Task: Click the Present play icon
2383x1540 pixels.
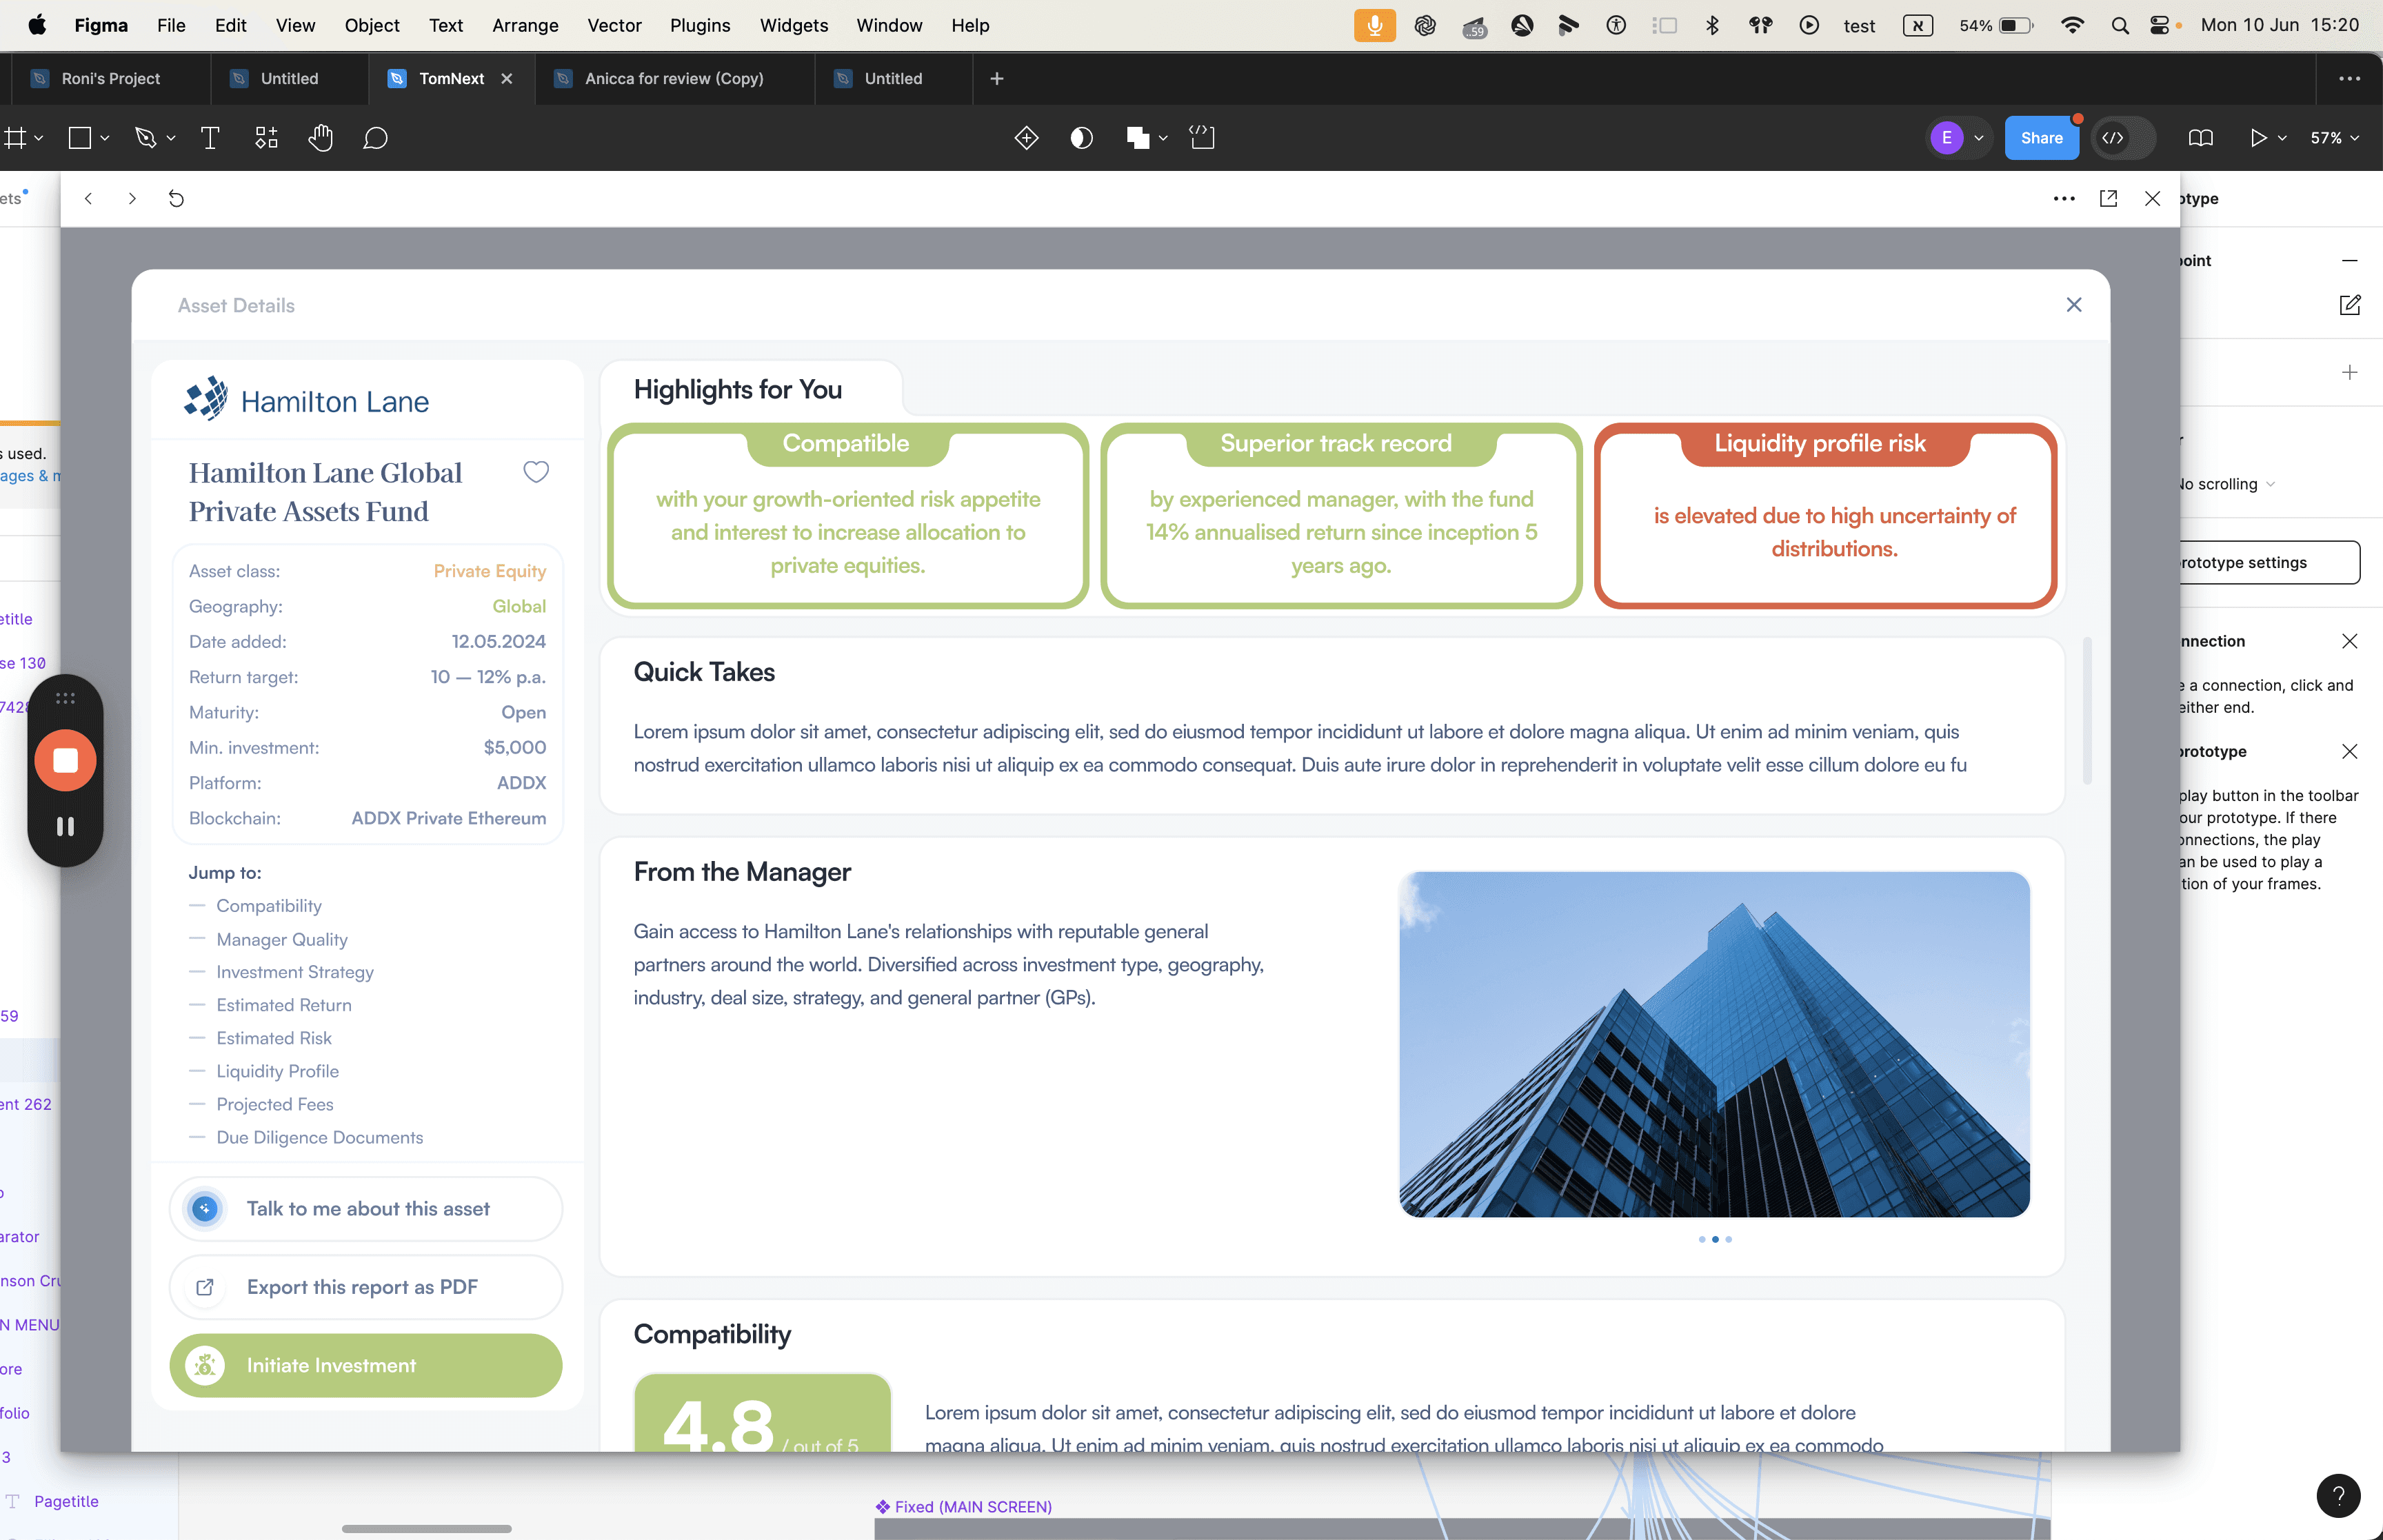Action: [2258, 138]
